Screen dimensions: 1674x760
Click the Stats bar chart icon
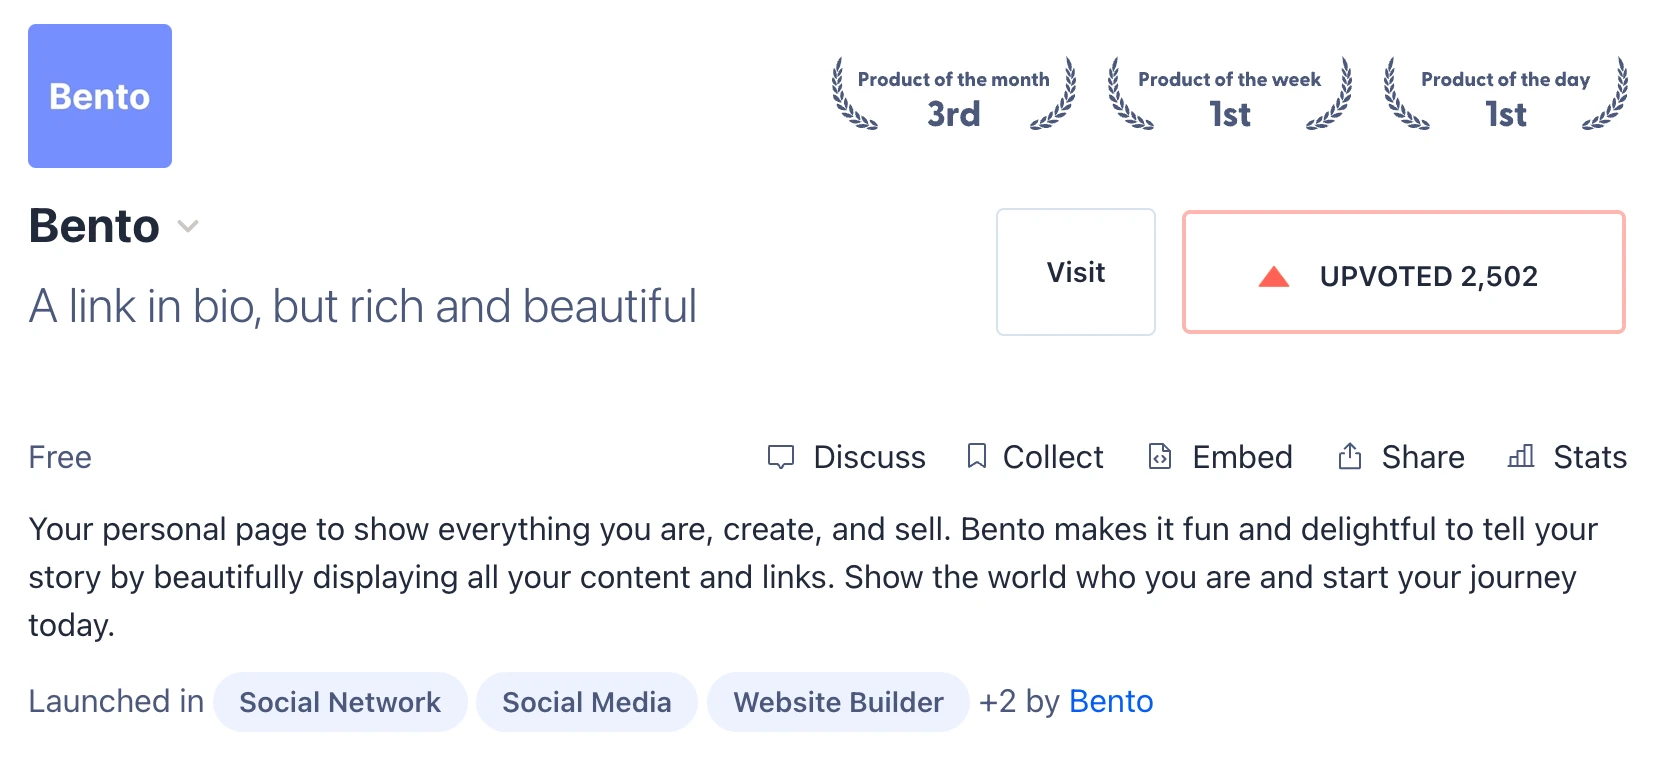pos(1521,456)
